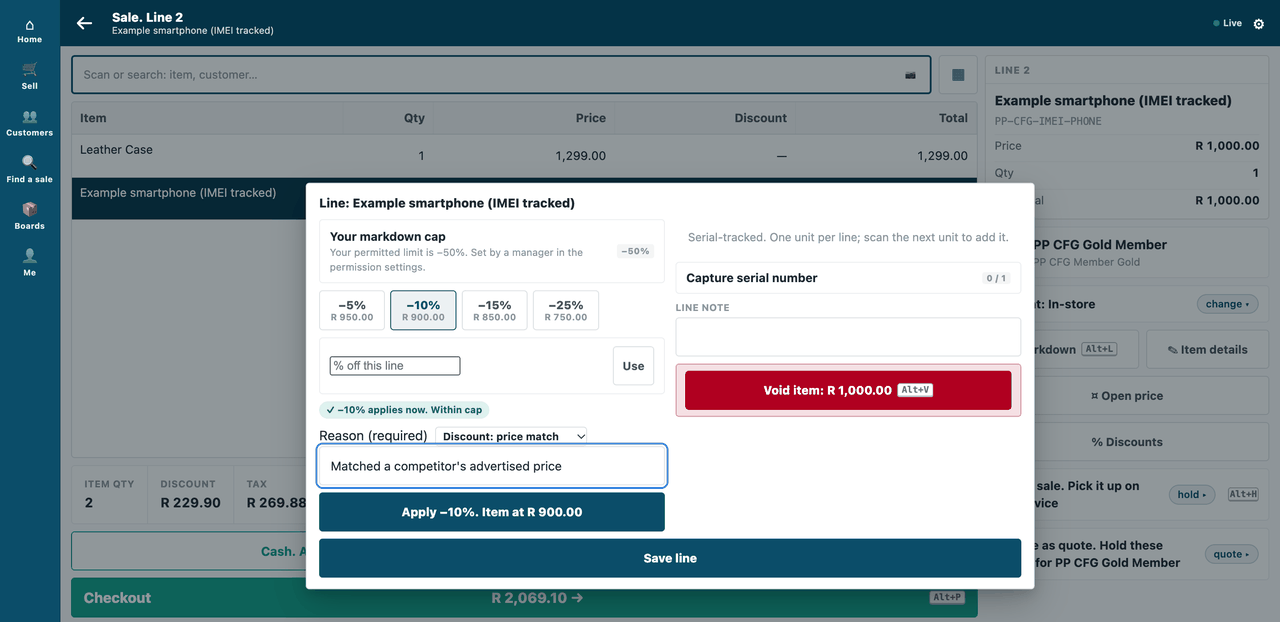Focus the scan or search field

tap(501, 75)
